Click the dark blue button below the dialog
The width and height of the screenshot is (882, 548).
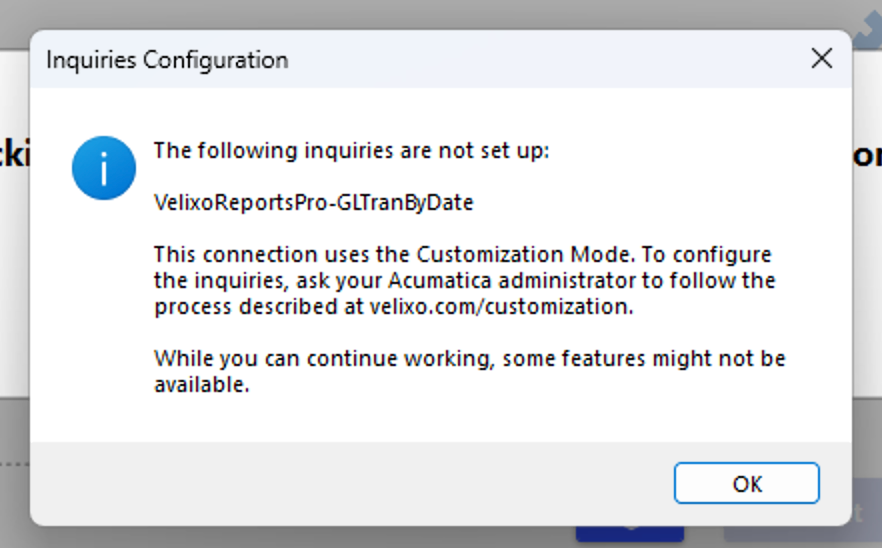click(629, 533)
